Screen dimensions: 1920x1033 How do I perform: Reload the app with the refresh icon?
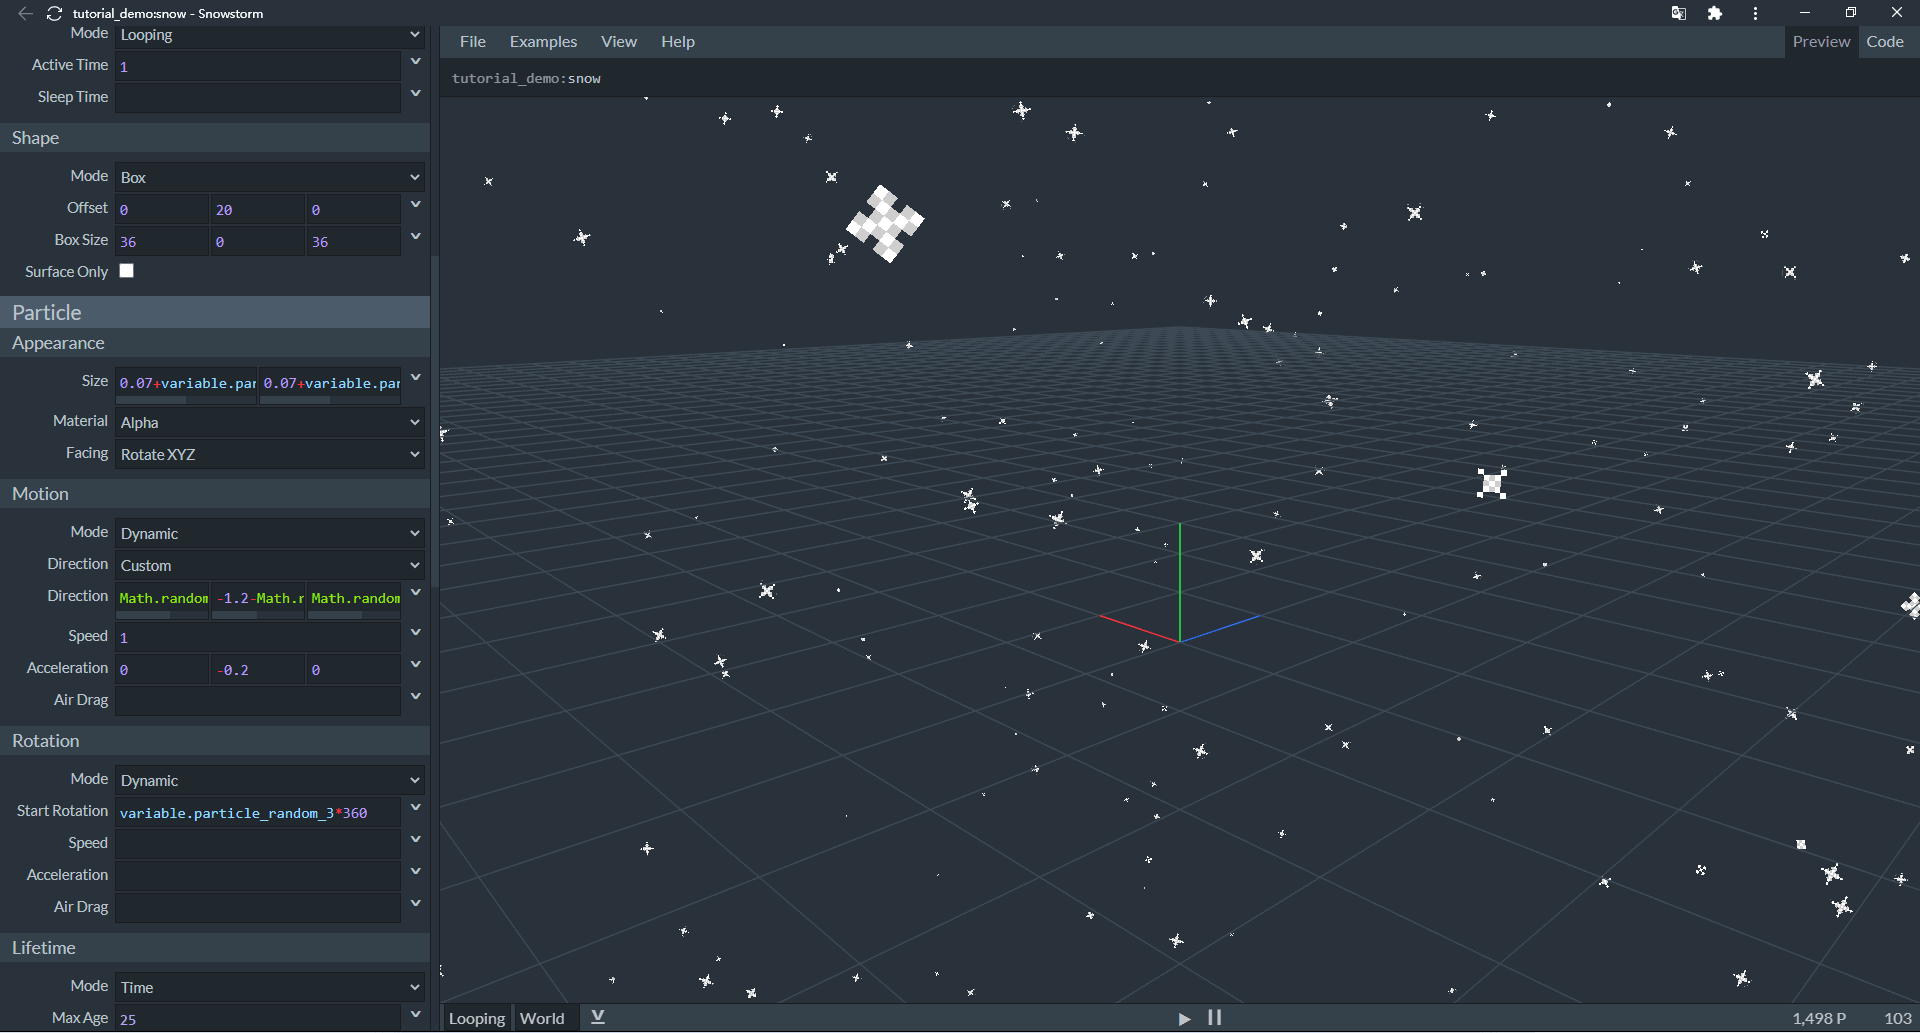pos(55,13)
